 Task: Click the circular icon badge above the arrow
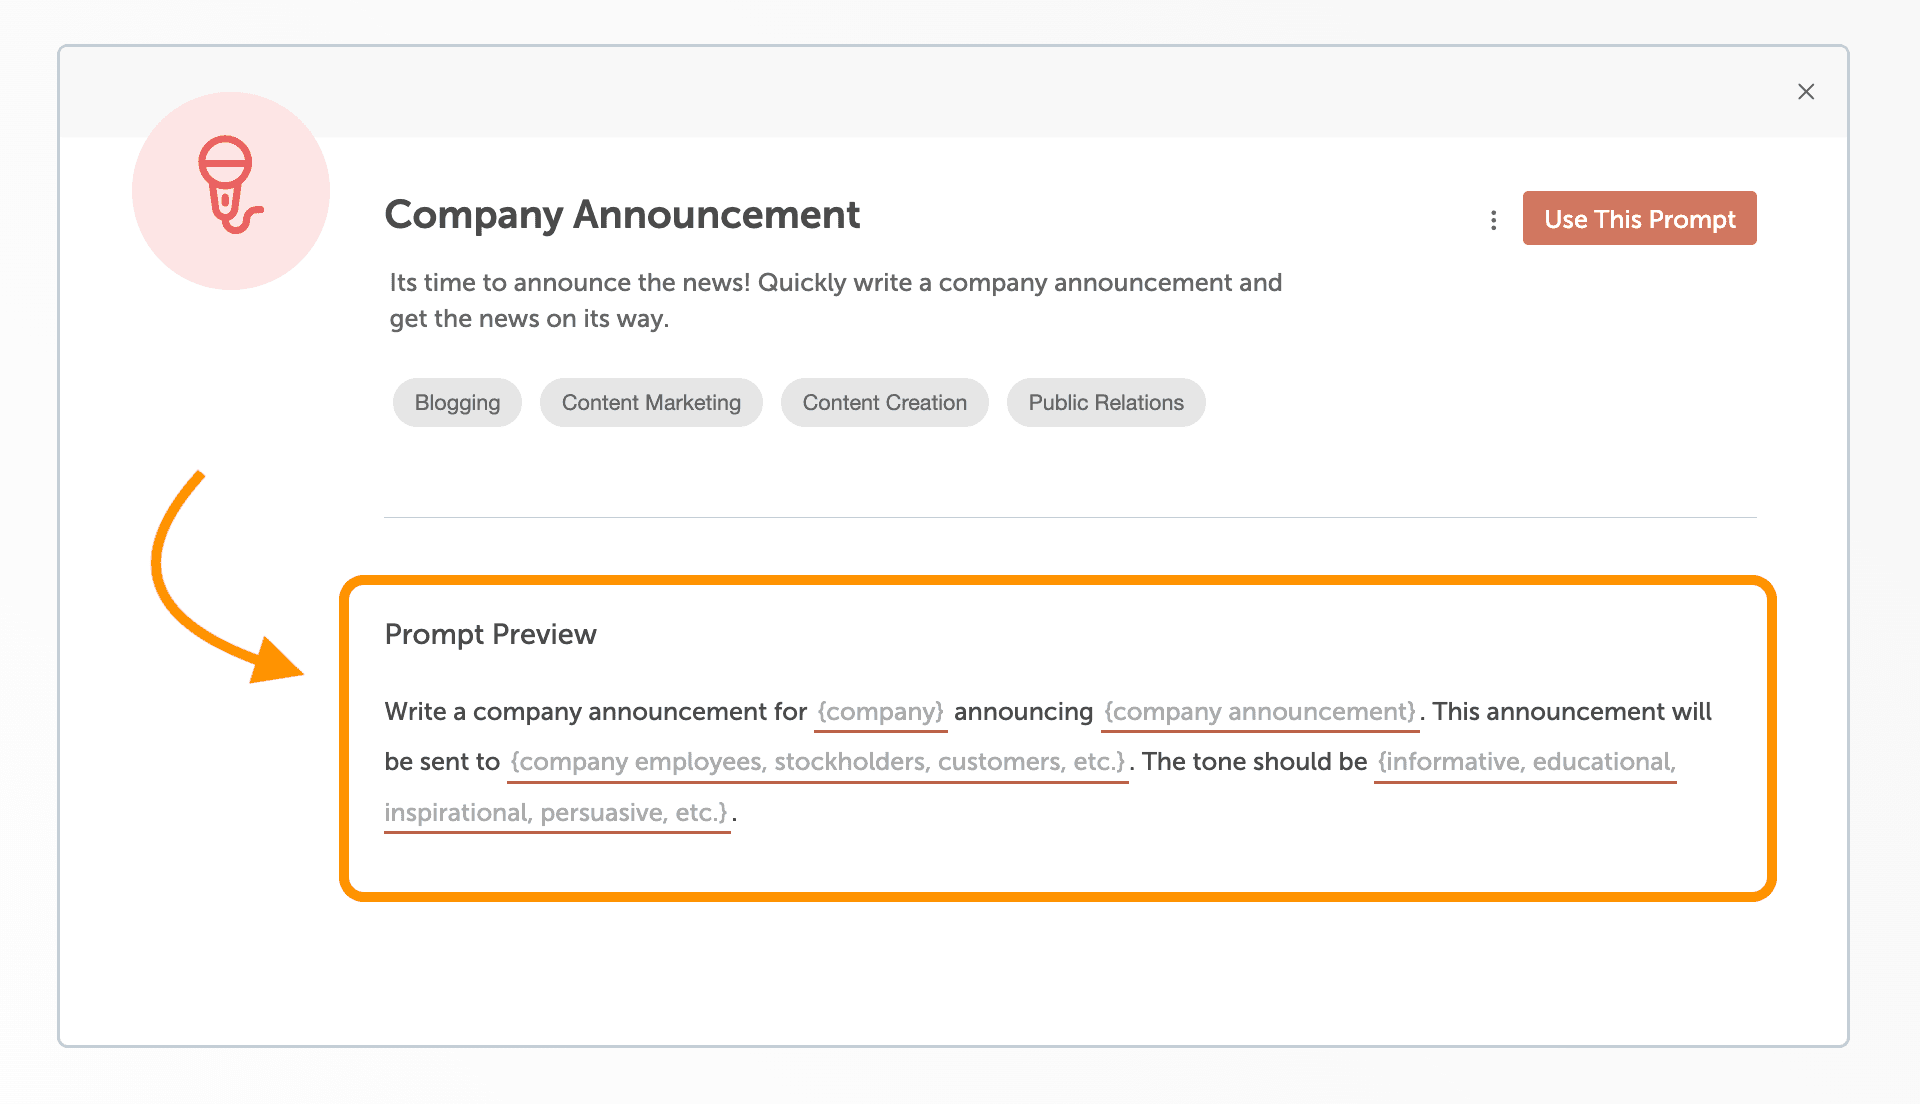click(230, 190)
